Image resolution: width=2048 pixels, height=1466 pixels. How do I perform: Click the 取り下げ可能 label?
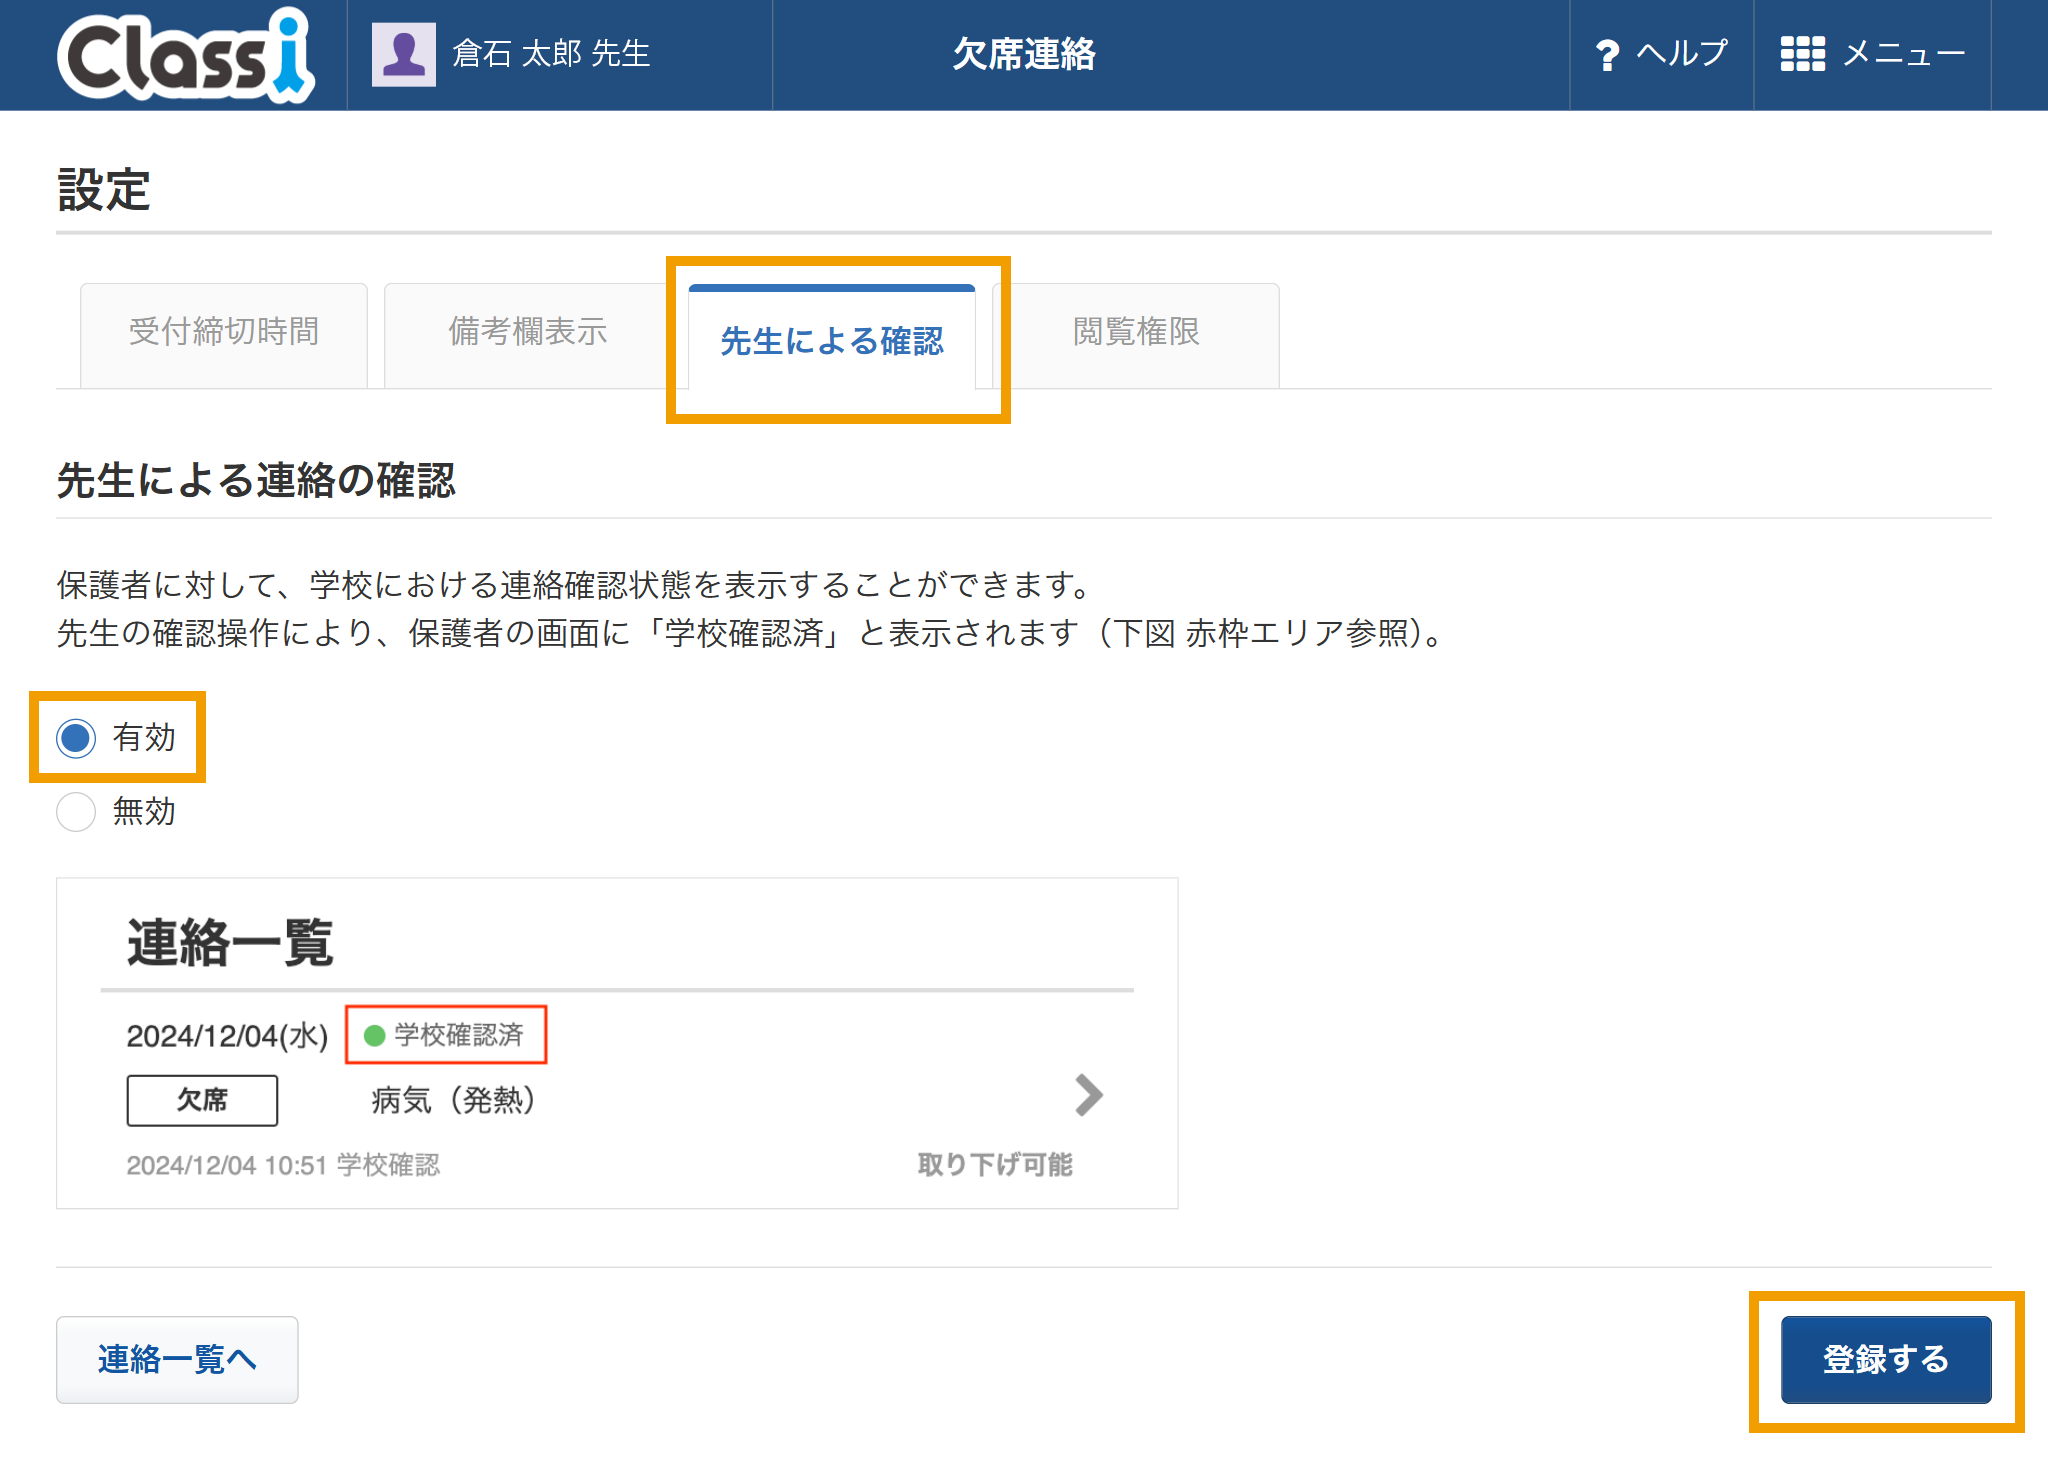pos(995,1165)
